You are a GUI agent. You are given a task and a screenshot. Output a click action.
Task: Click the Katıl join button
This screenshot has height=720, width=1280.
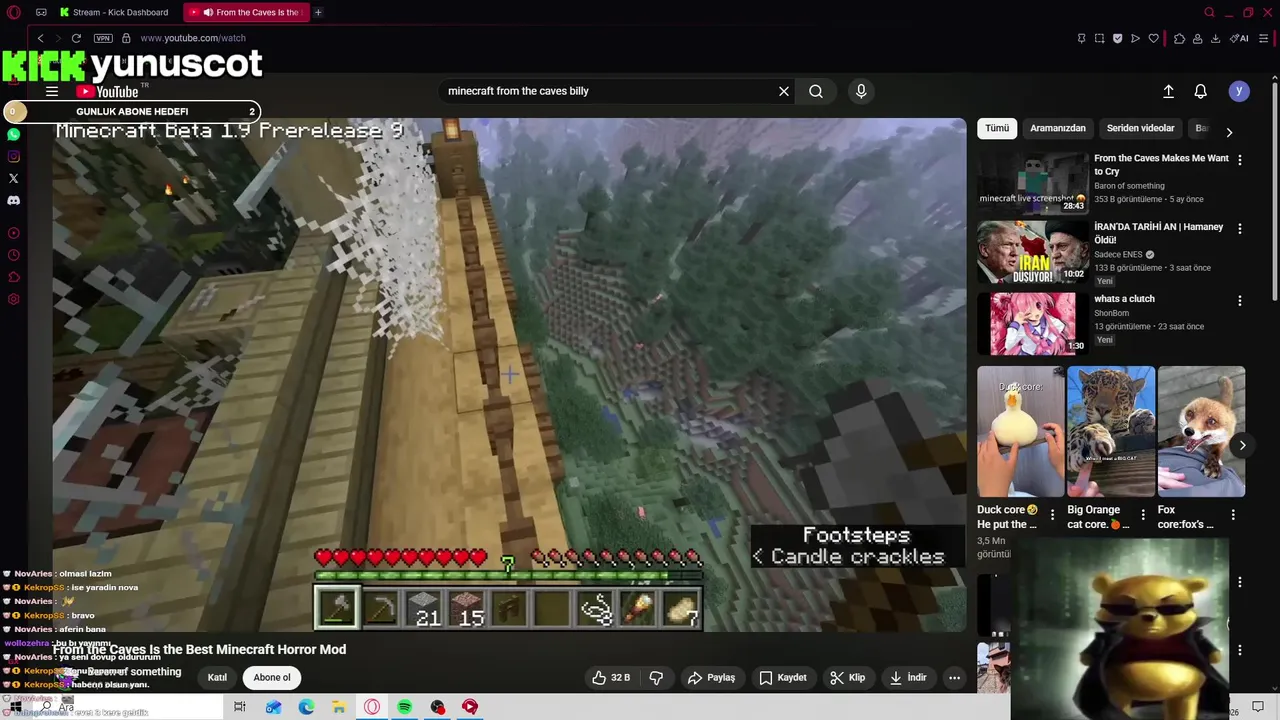217,677
